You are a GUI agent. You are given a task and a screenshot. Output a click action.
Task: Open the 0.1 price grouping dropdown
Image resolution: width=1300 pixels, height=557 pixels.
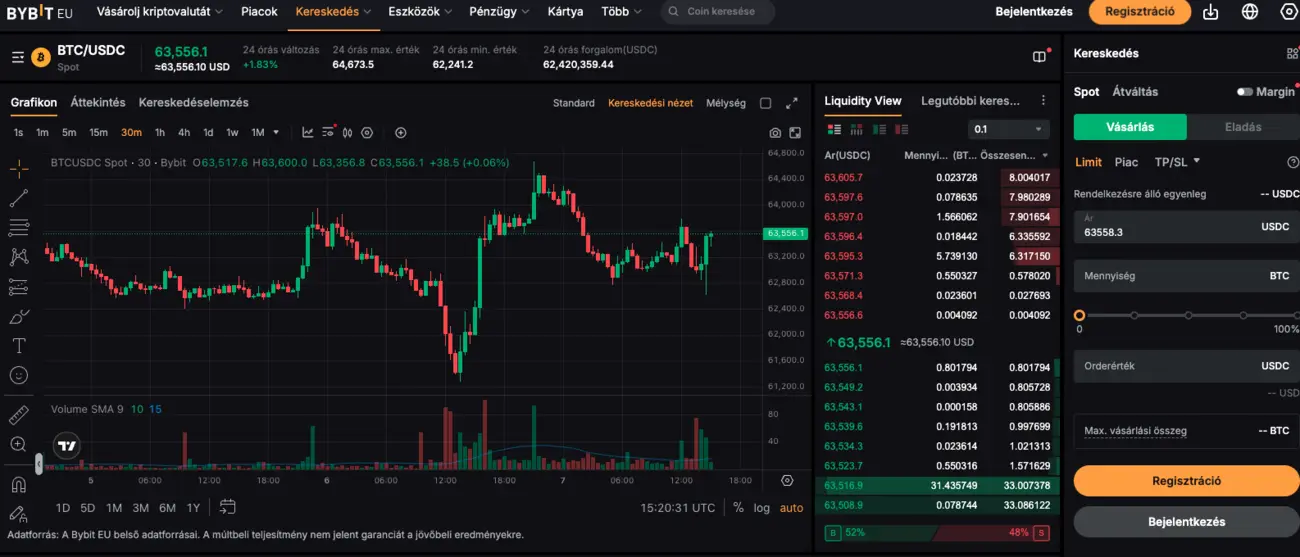[1009, 129]
